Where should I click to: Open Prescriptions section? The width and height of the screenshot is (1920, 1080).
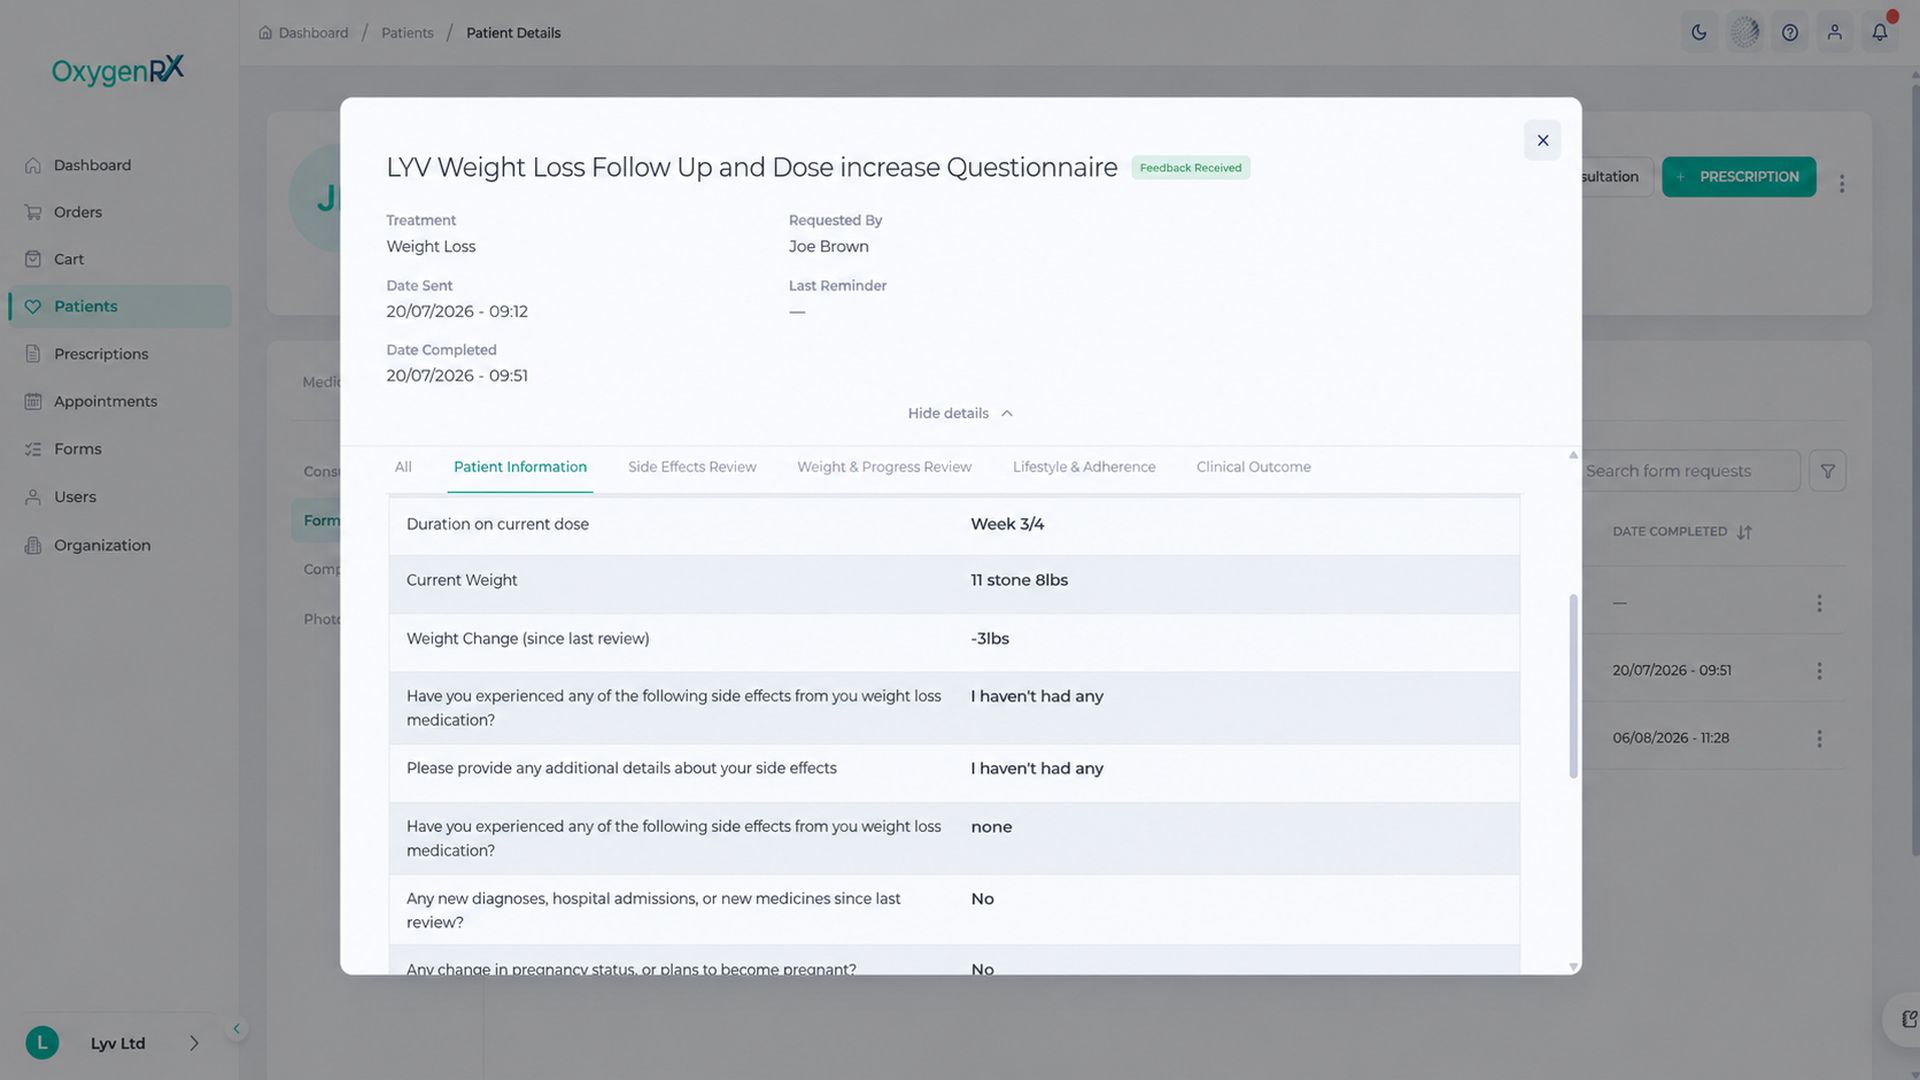click(101, 354)
